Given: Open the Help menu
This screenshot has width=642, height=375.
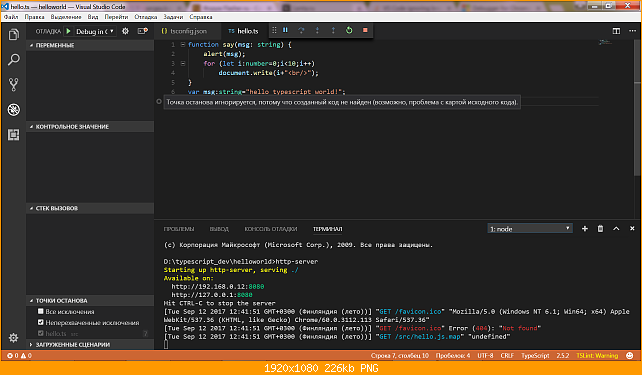Looking at the screenshot, I should (x=201, y=17).
